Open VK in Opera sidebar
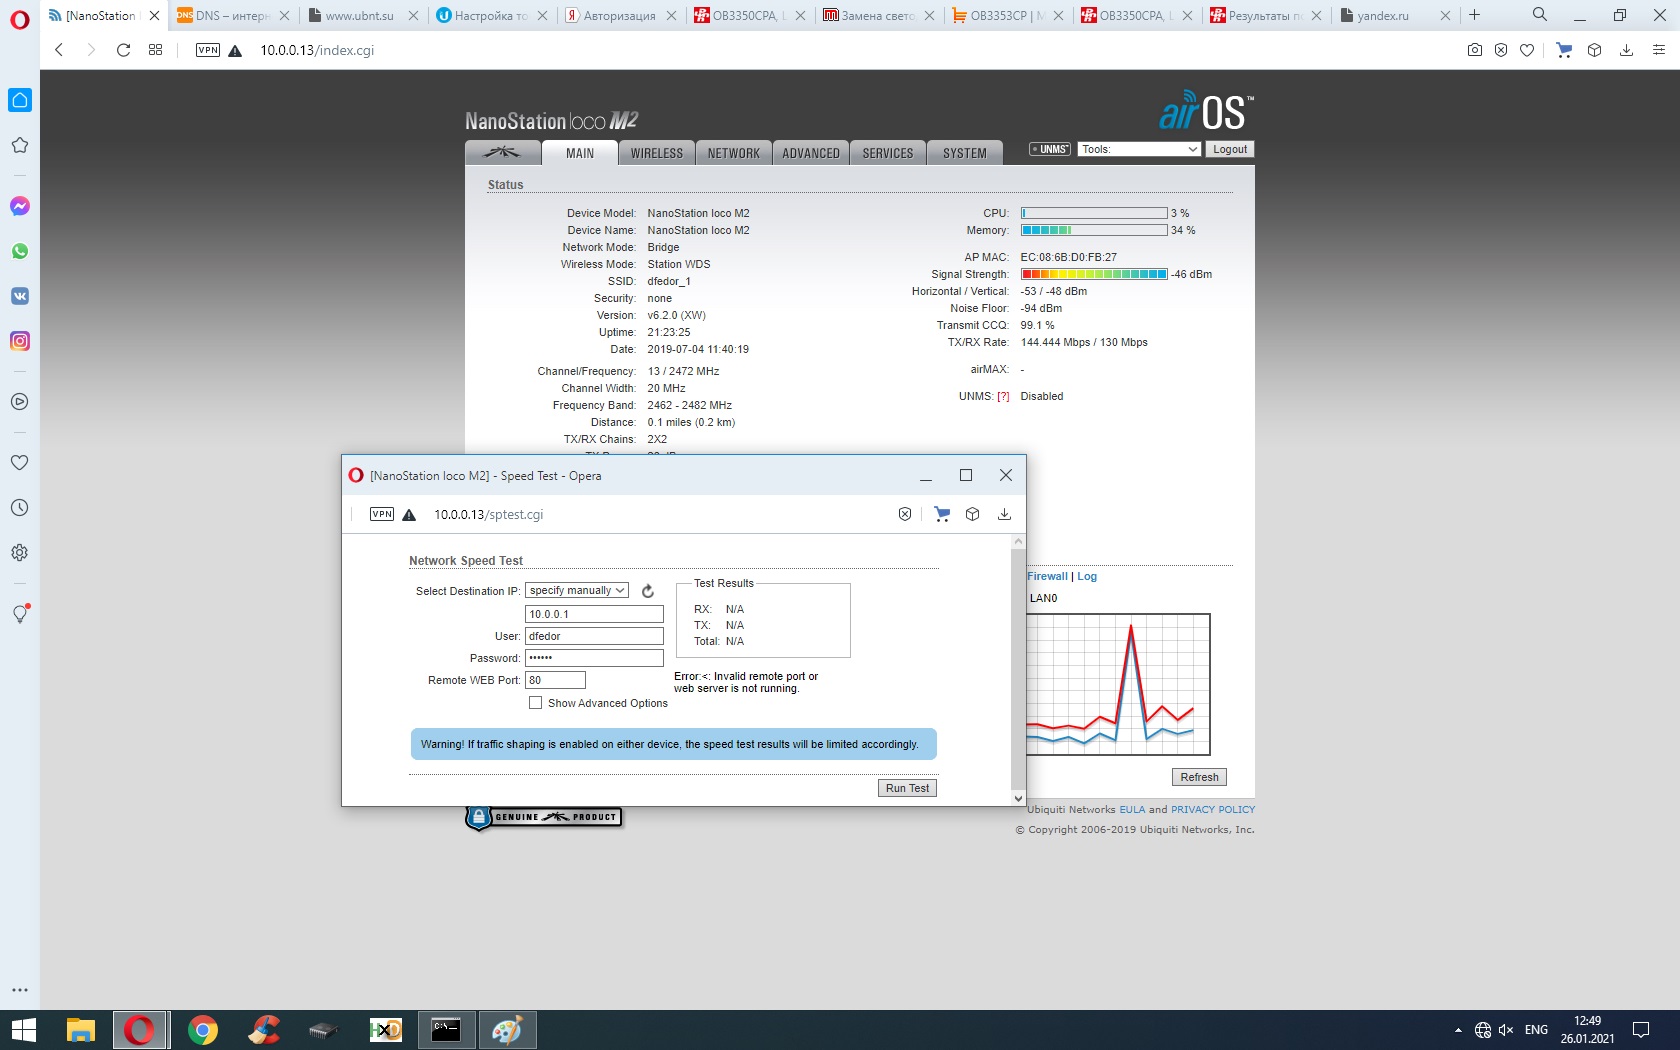This screenshot has width=1680, height=1050. point(20,296)
